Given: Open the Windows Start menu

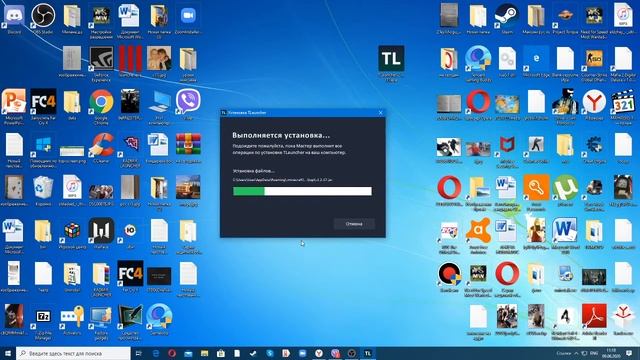Looking at the screenshot, I should pyautogui.click(x=8, y=353).
